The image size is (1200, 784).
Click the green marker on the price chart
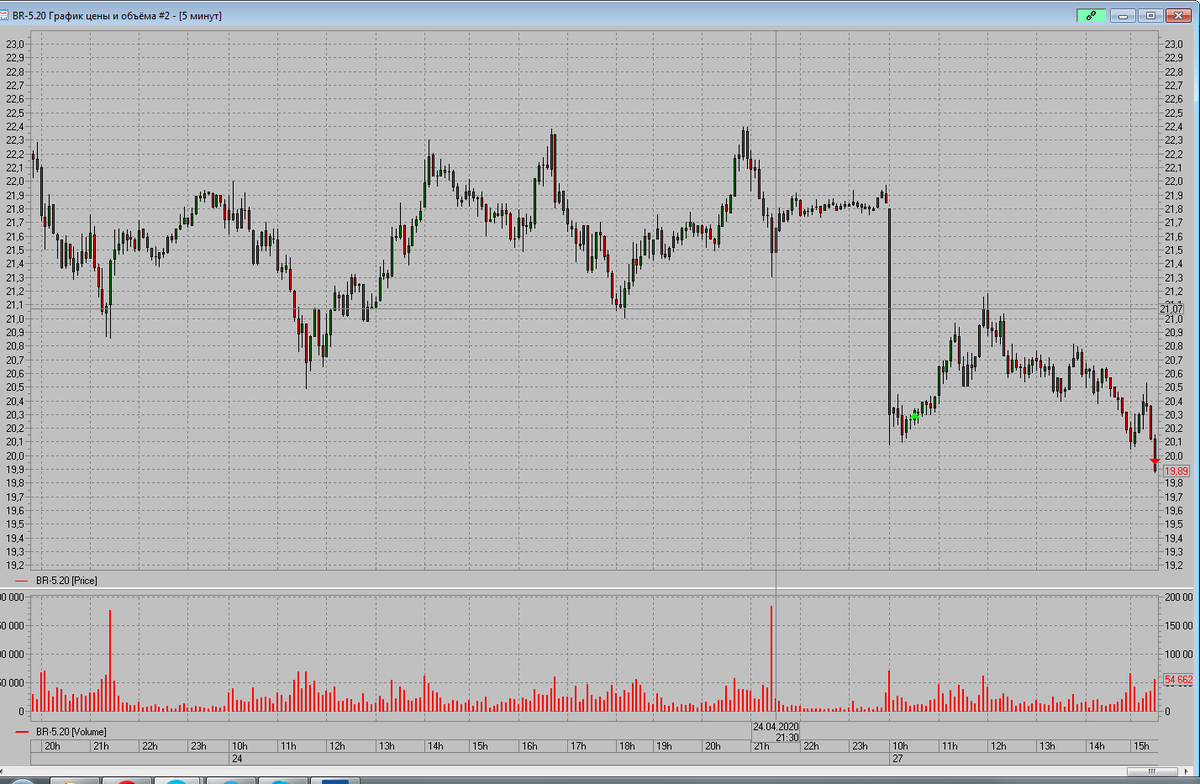[915, 414]
